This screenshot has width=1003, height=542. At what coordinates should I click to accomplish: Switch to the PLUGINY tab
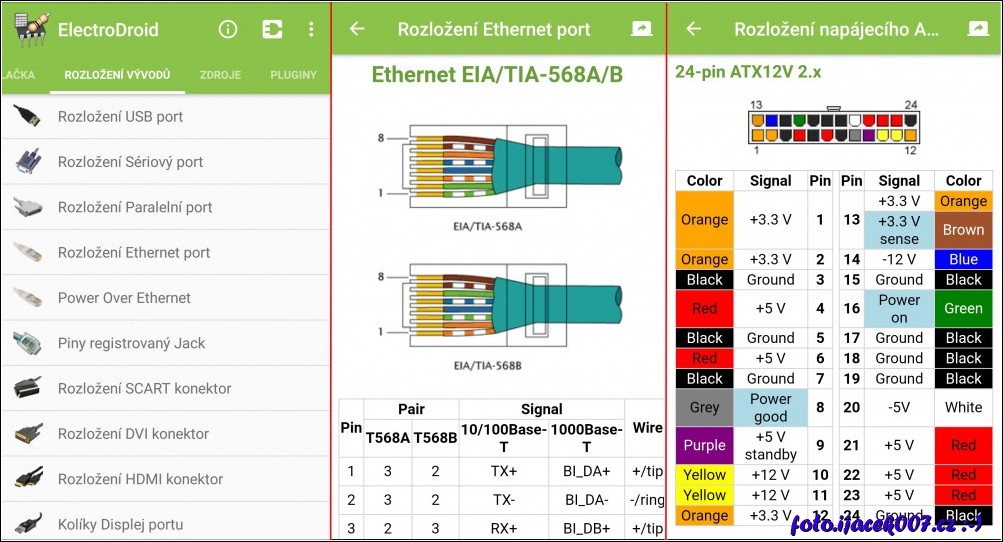pyautogui.click(x=293, y=75)
